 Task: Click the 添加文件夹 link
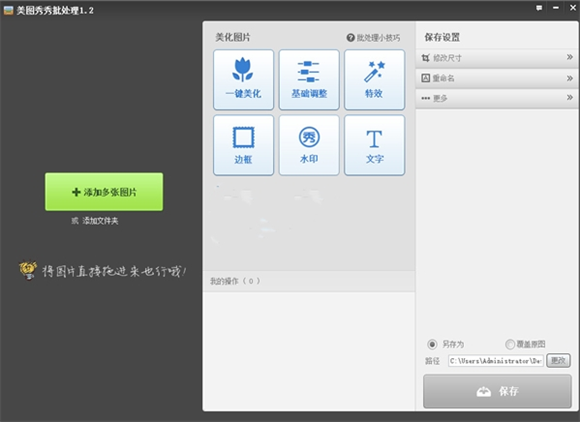point(100,221)
